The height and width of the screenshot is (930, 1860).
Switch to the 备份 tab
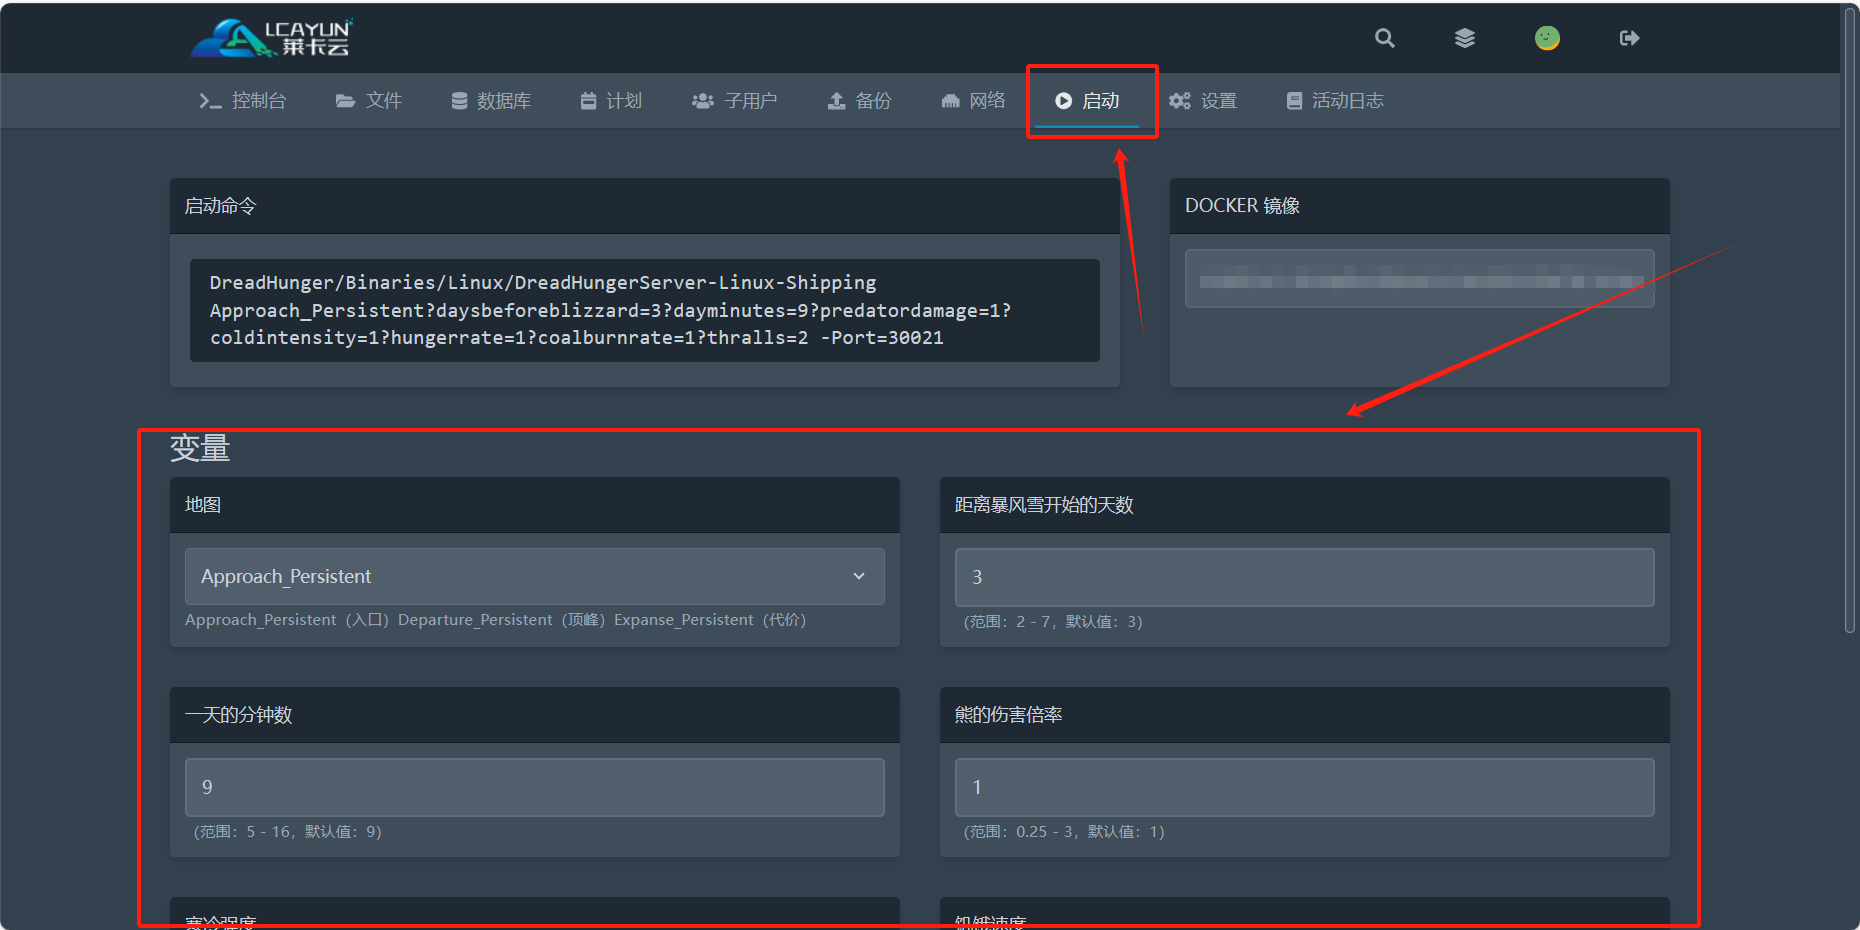(x=858, y=101)
